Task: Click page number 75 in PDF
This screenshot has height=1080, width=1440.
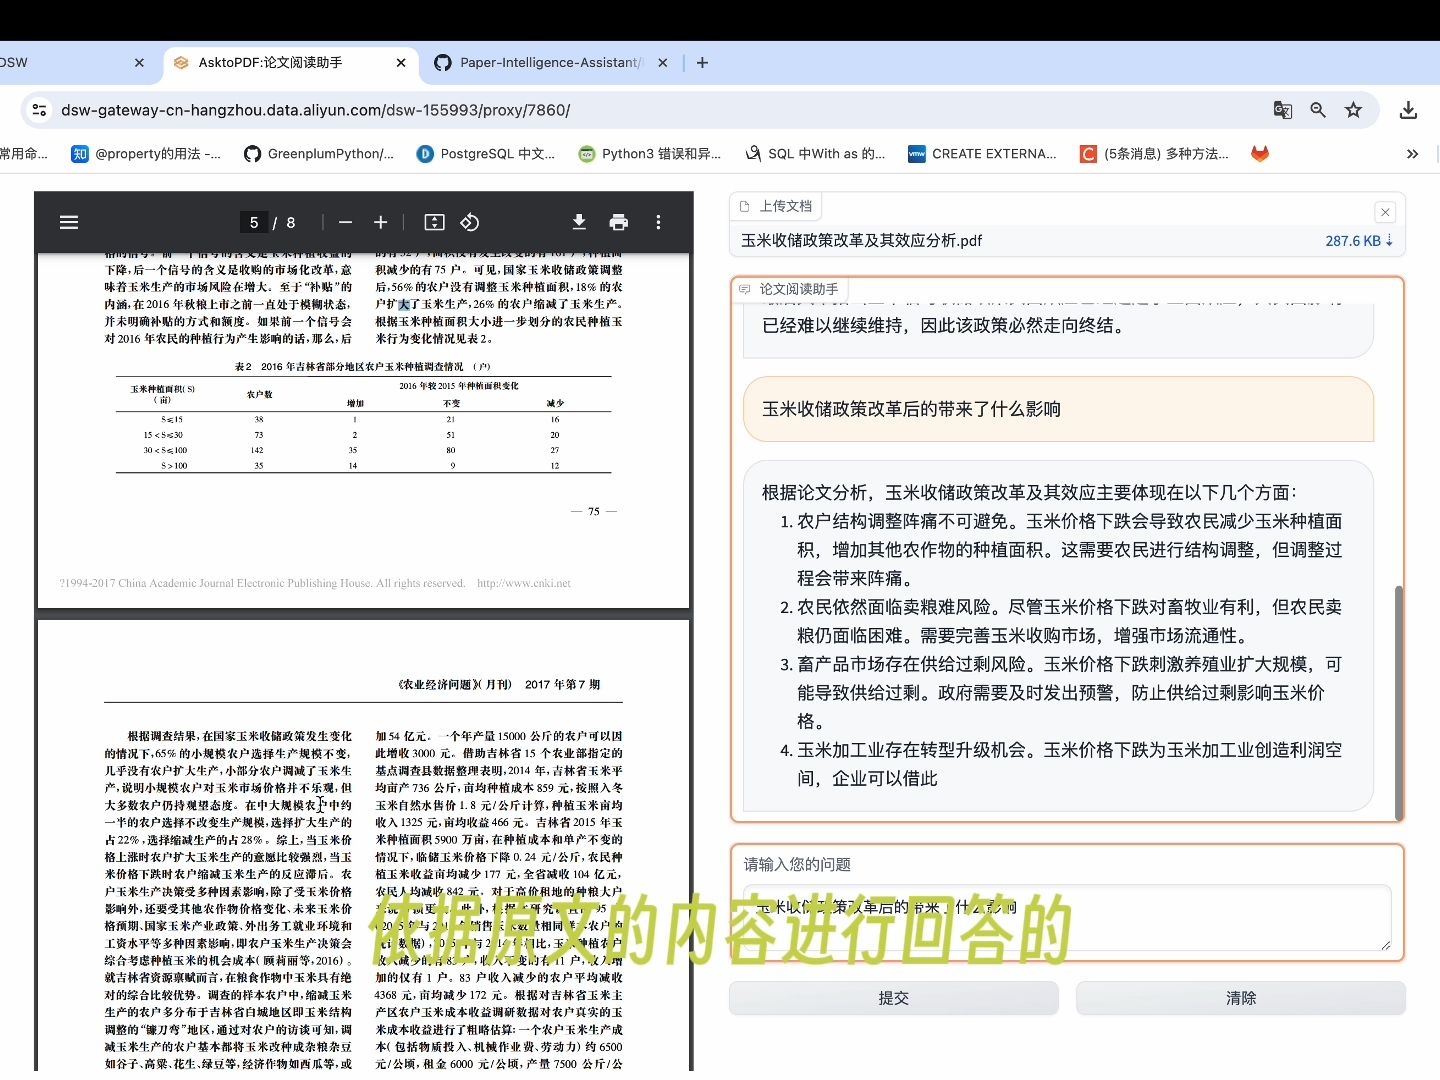Action: pyautogui.click(x=594, y=511)
